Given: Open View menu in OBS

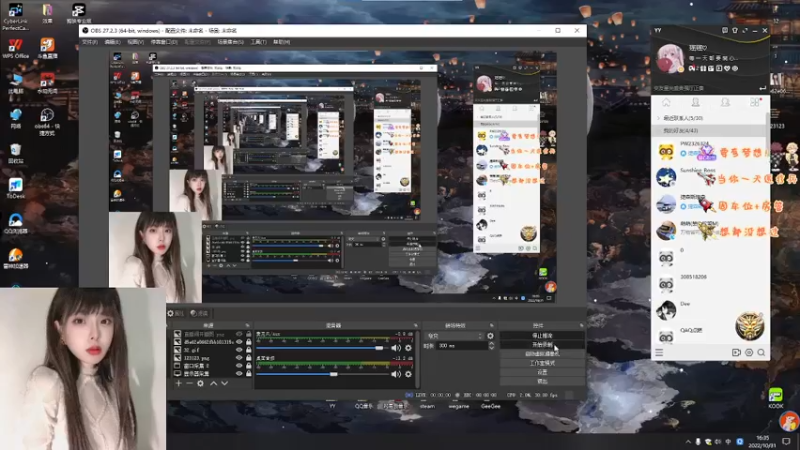Looking at the screenshot, I should pyautogui.click(x=135, y=42).
